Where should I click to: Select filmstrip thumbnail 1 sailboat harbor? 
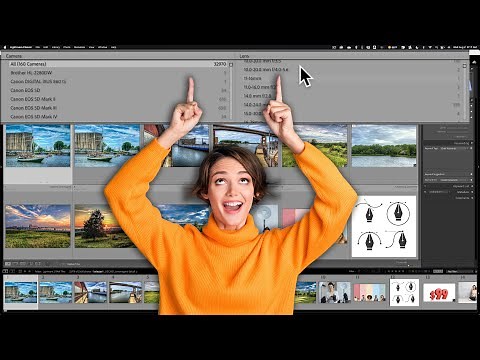tap(21, 292)
